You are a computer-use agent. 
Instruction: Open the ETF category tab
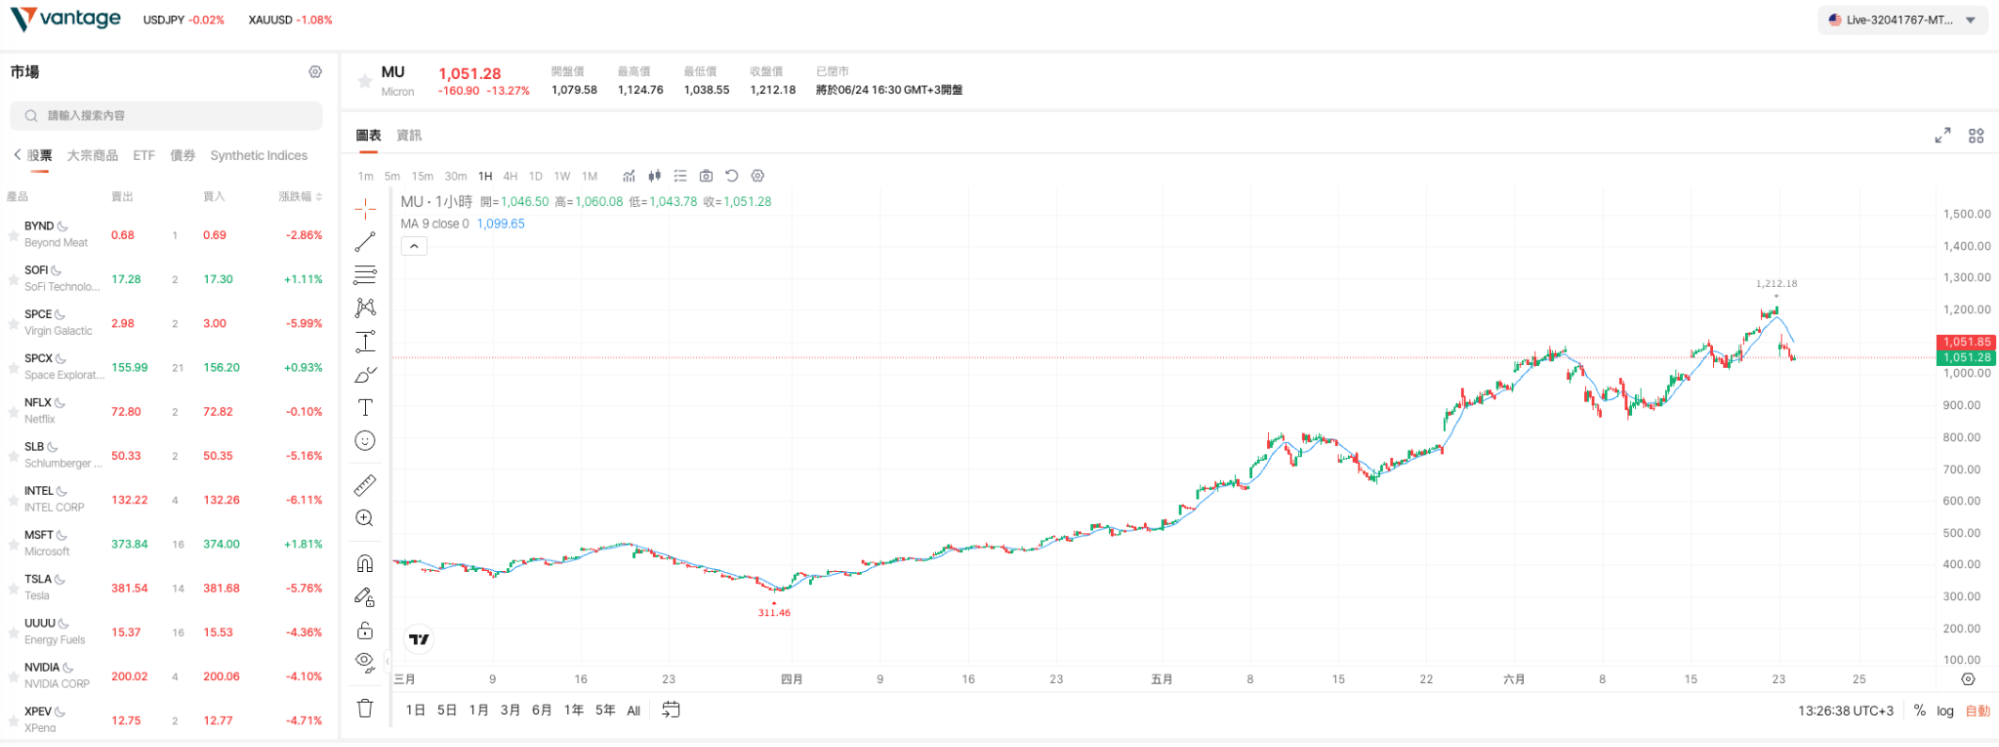pyautogui.click(x=144, y=155)
